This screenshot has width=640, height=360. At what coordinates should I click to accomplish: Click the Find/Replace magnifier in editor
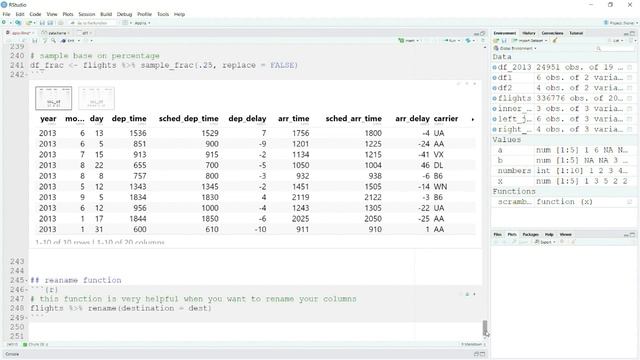pos(53,41)
